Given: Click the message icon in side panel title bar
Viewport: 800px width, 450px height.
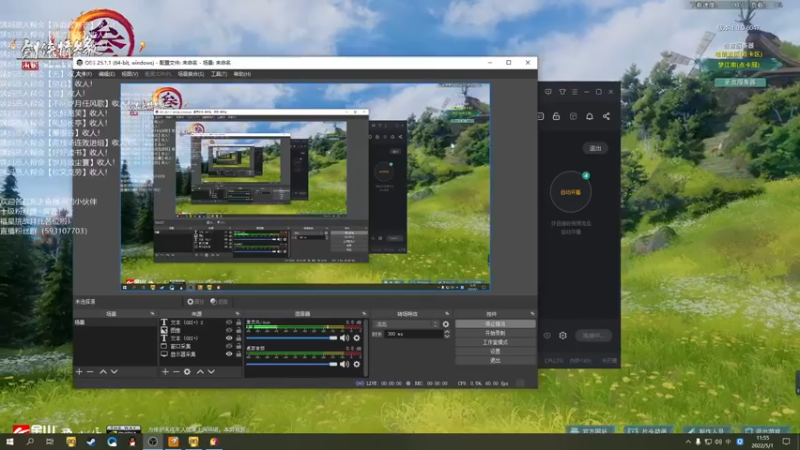Looking at the screenshot, I should point(548,92).
